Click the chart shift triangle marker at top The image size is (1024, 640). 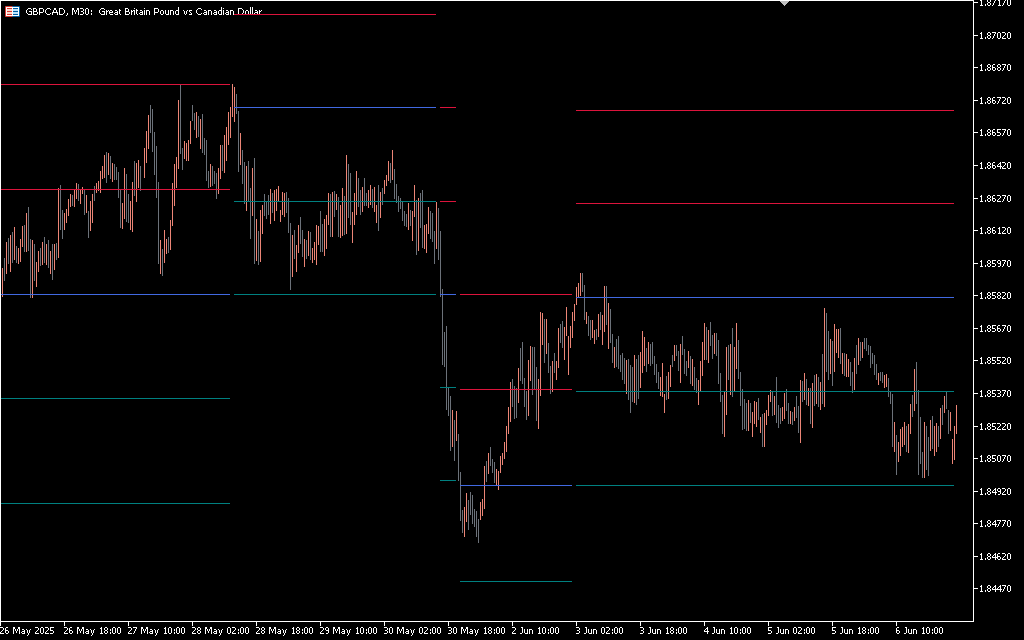[784, 3]
